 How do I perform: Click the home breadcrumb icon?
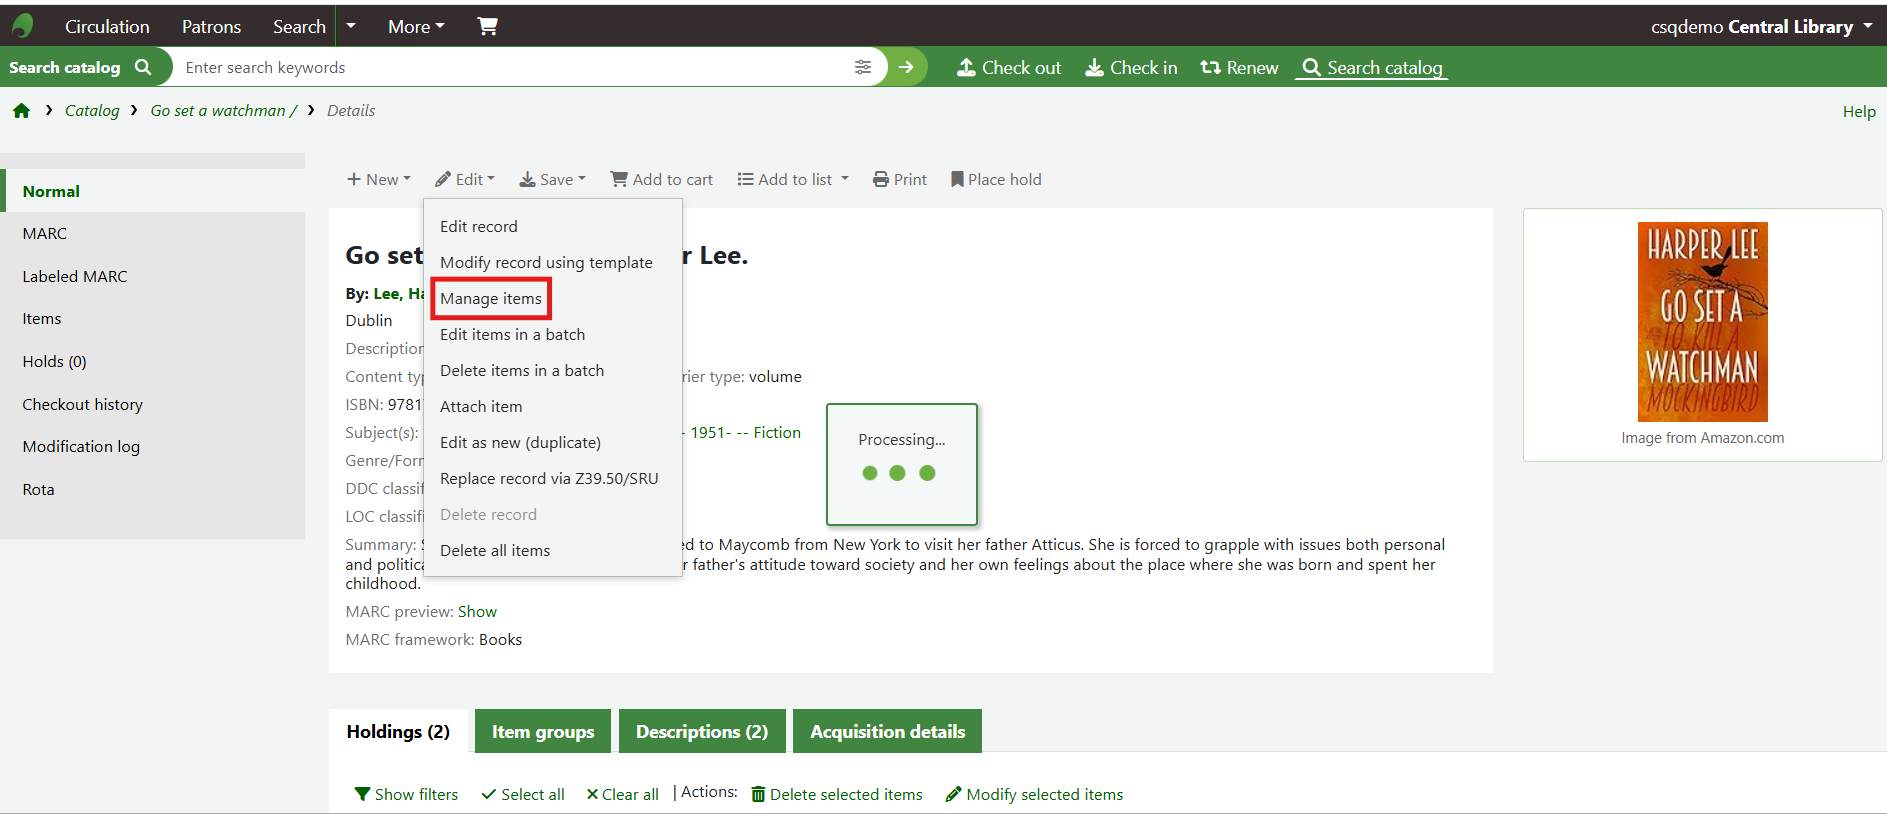(21, 111)
